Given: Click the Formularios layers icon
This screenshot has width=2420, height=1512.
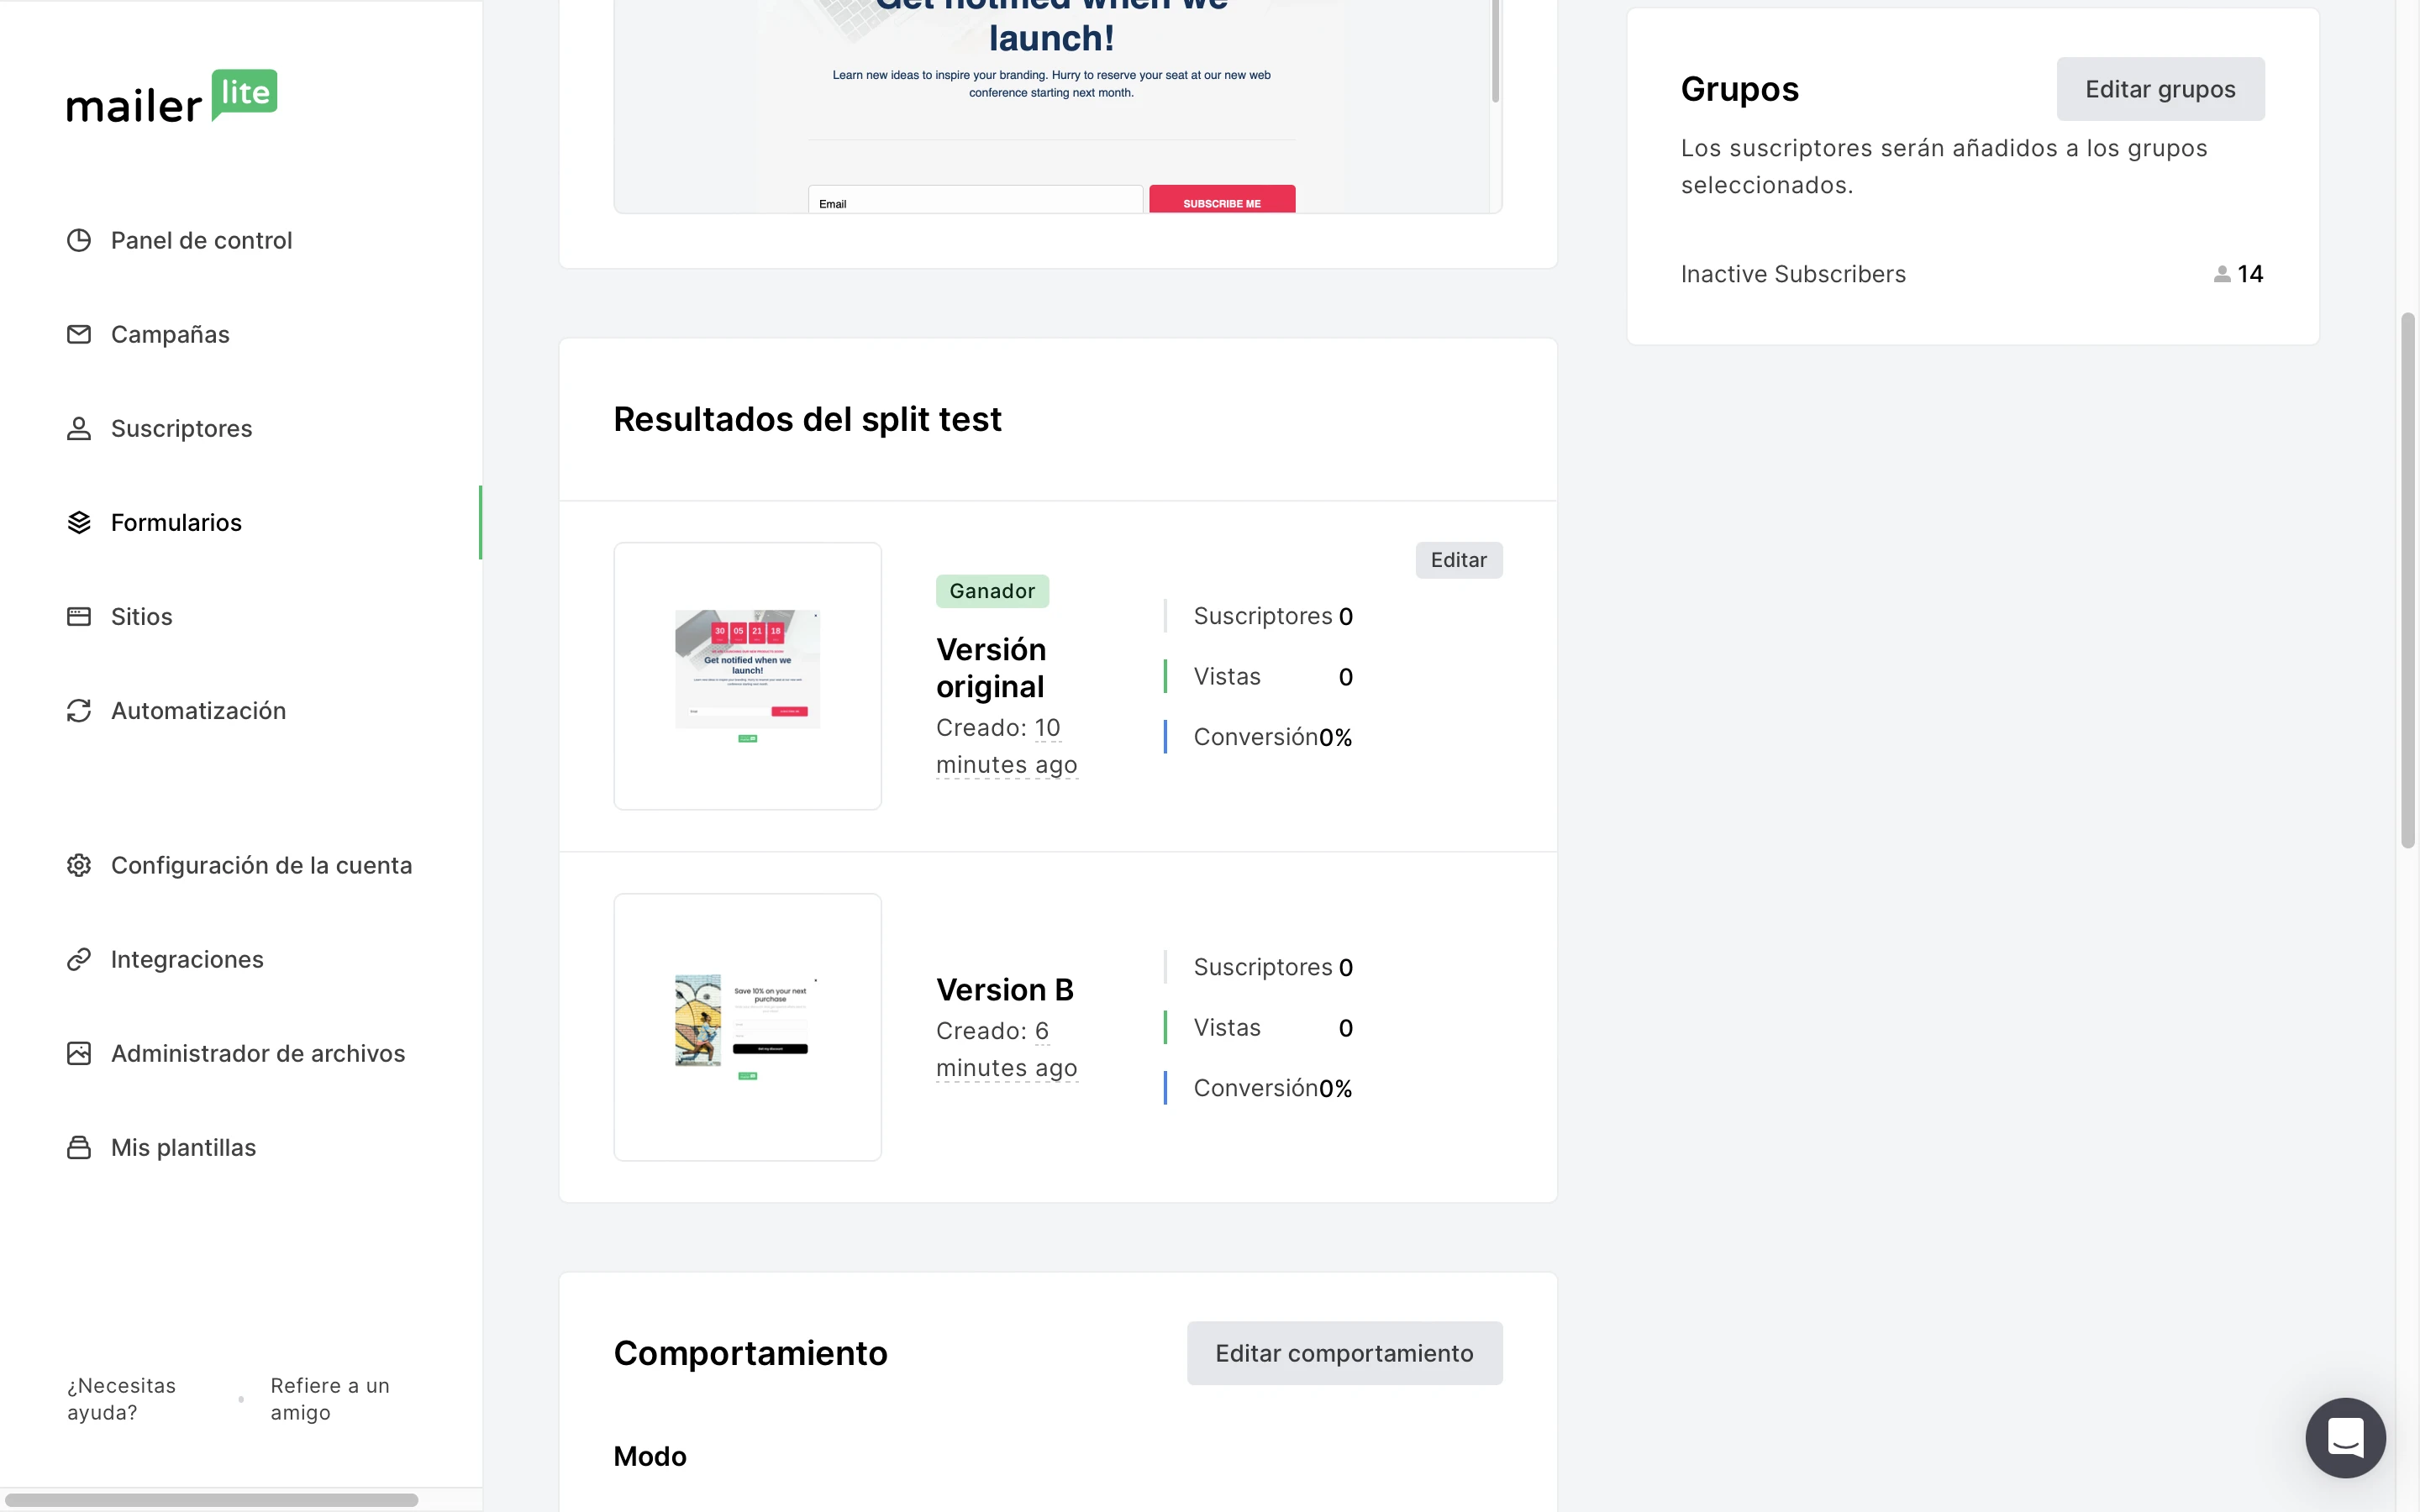Looking at the screenshot, I should tap(79, 522).
